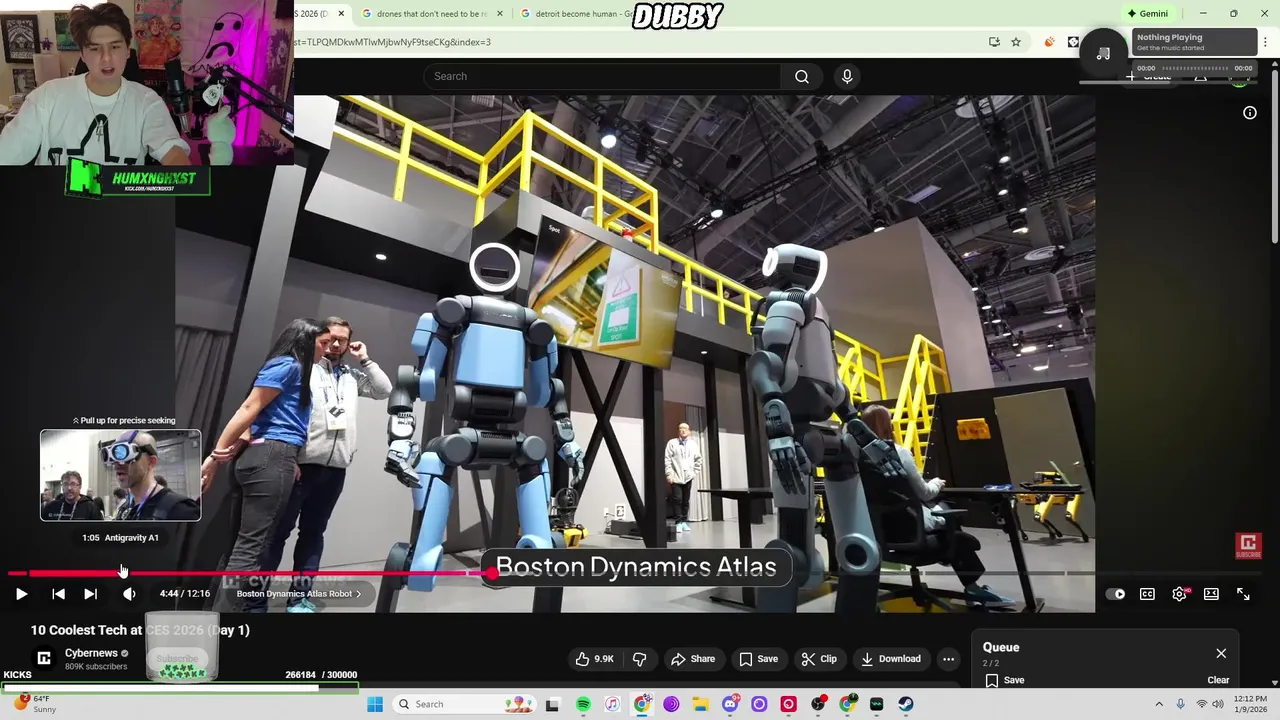Open Cybernews channel name link
This screenshot has height=720, width=1280.
click(91, 653)
